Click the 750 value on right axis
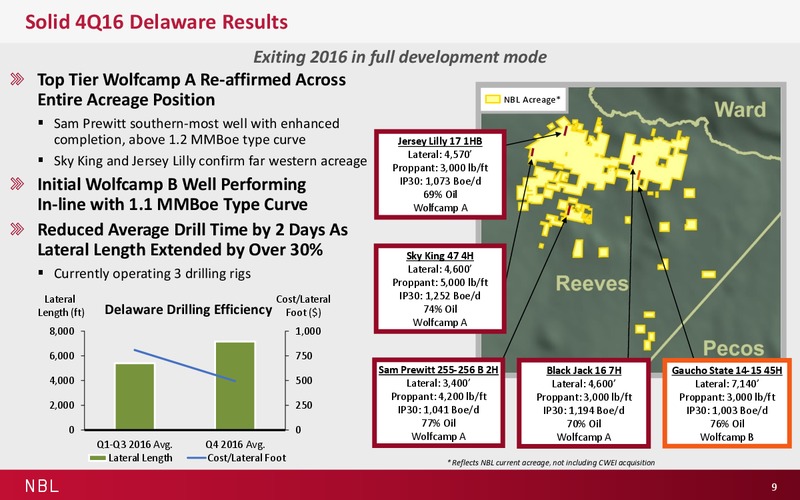800x500 pixels. [x=305, y=356]
